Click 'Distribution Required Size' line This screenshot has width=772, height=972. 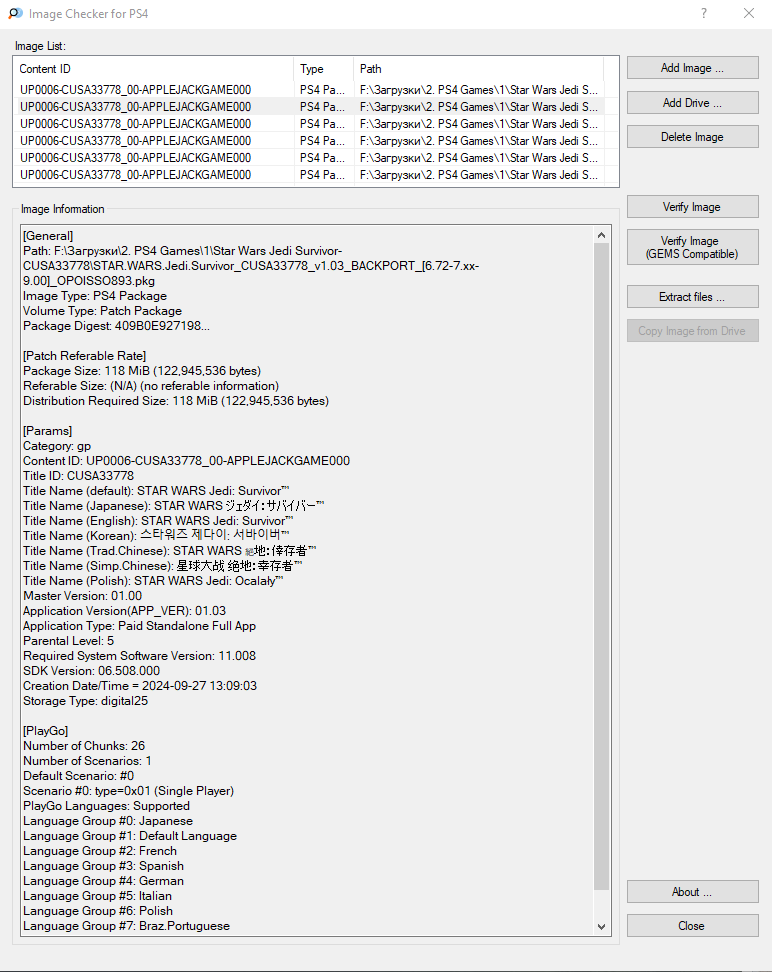(176, 401)
